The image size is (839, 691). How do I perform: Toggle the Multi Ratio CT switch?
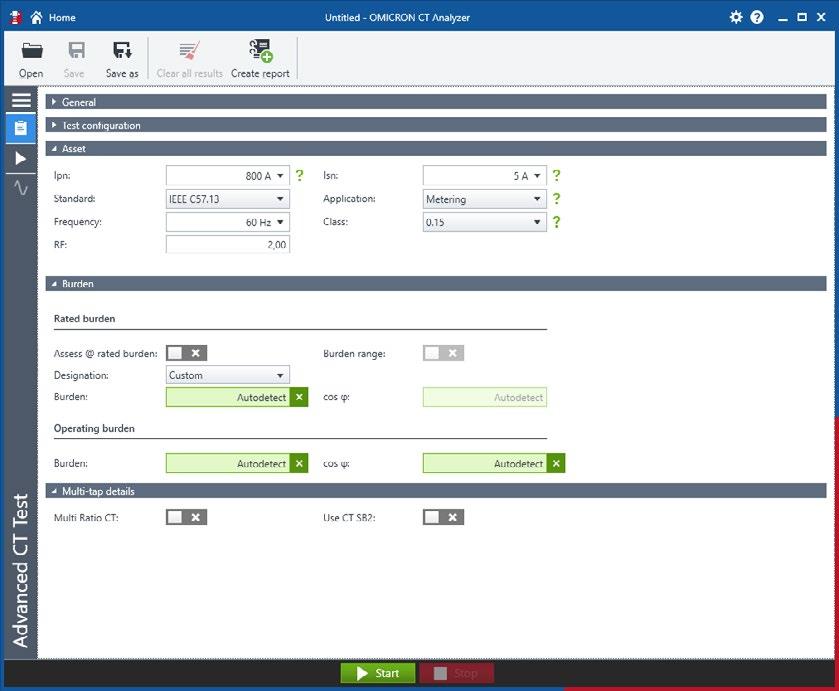click(x=186, y=518)
